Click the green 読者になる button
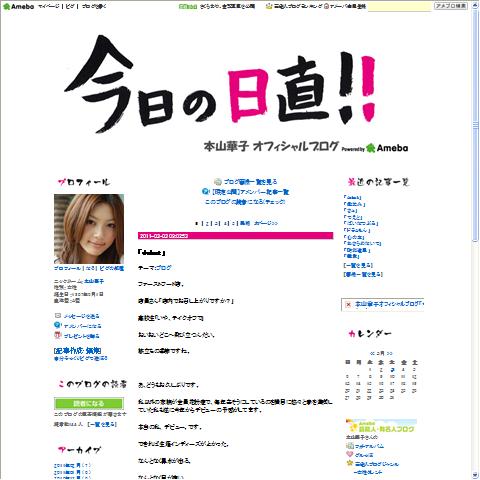 89,403
